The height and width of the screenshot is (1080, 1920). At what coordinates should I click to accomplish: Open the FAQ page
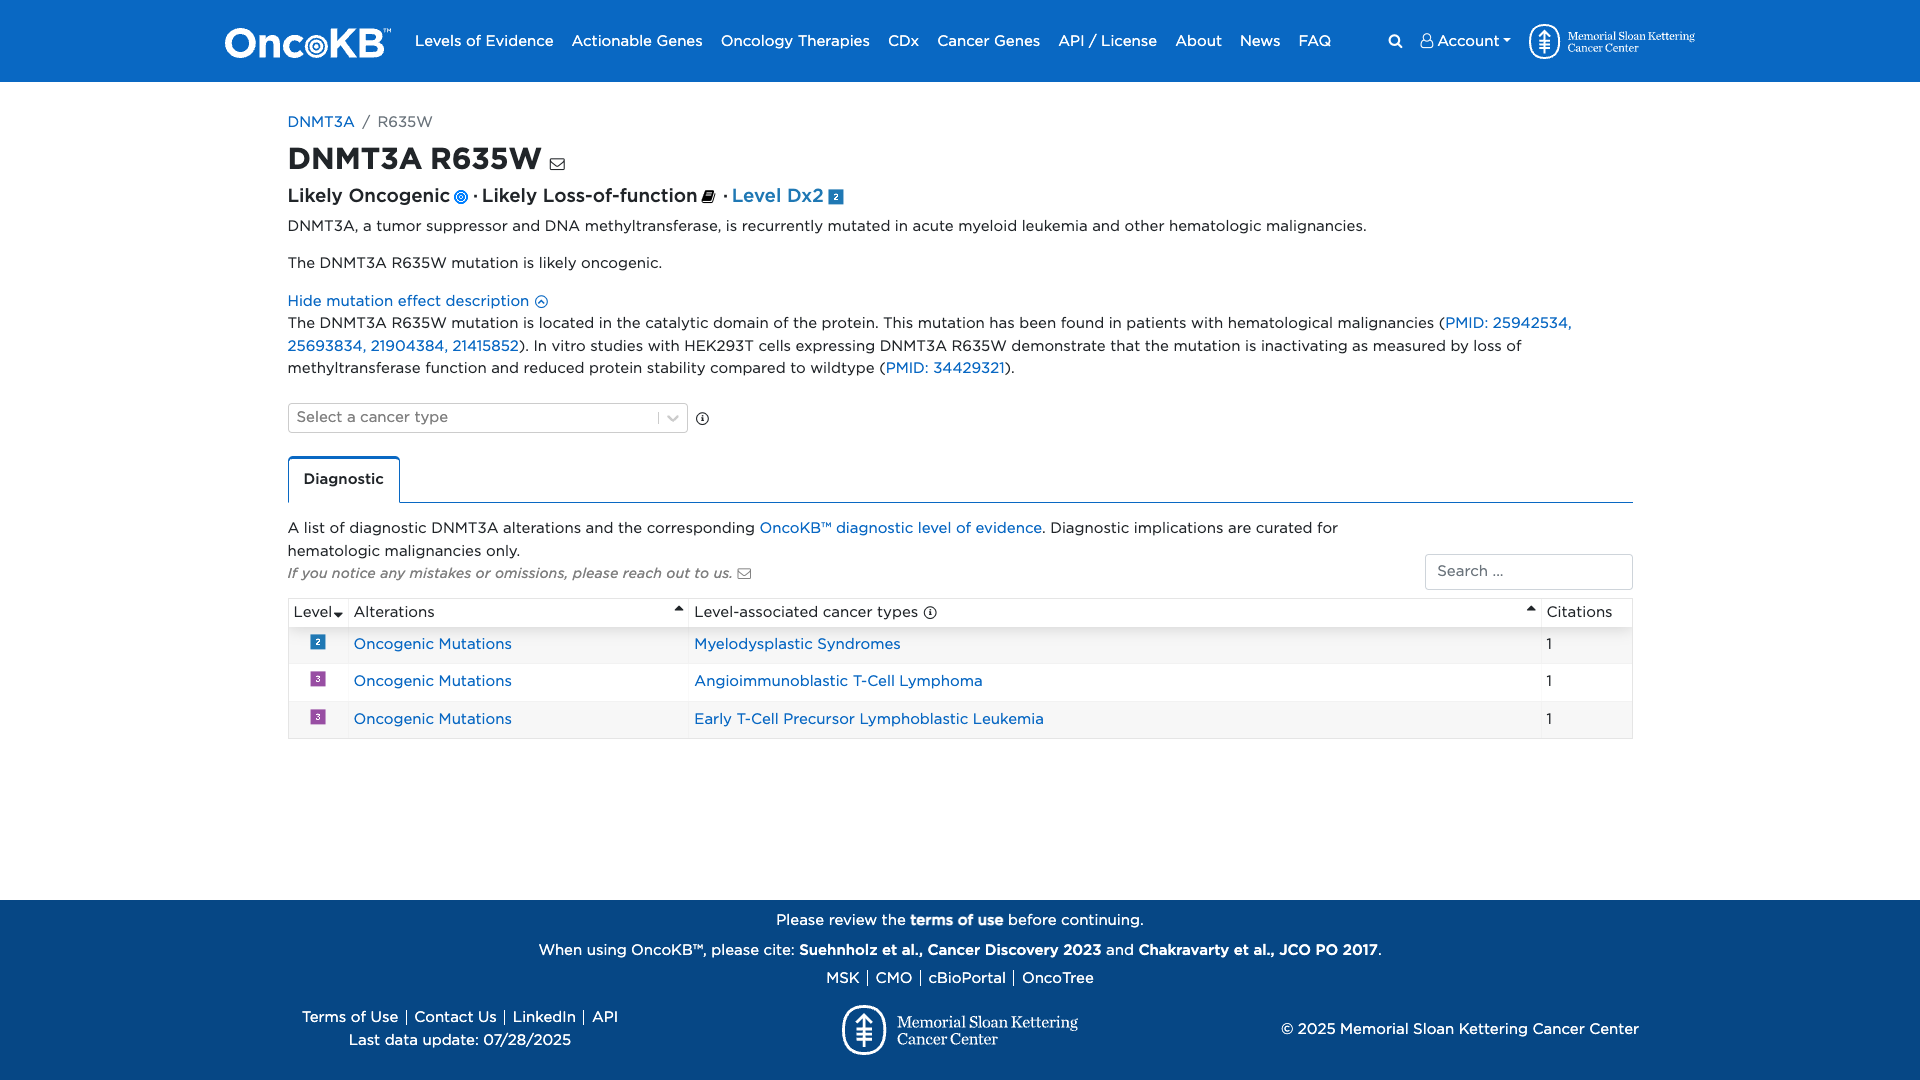click(1314, 41)
